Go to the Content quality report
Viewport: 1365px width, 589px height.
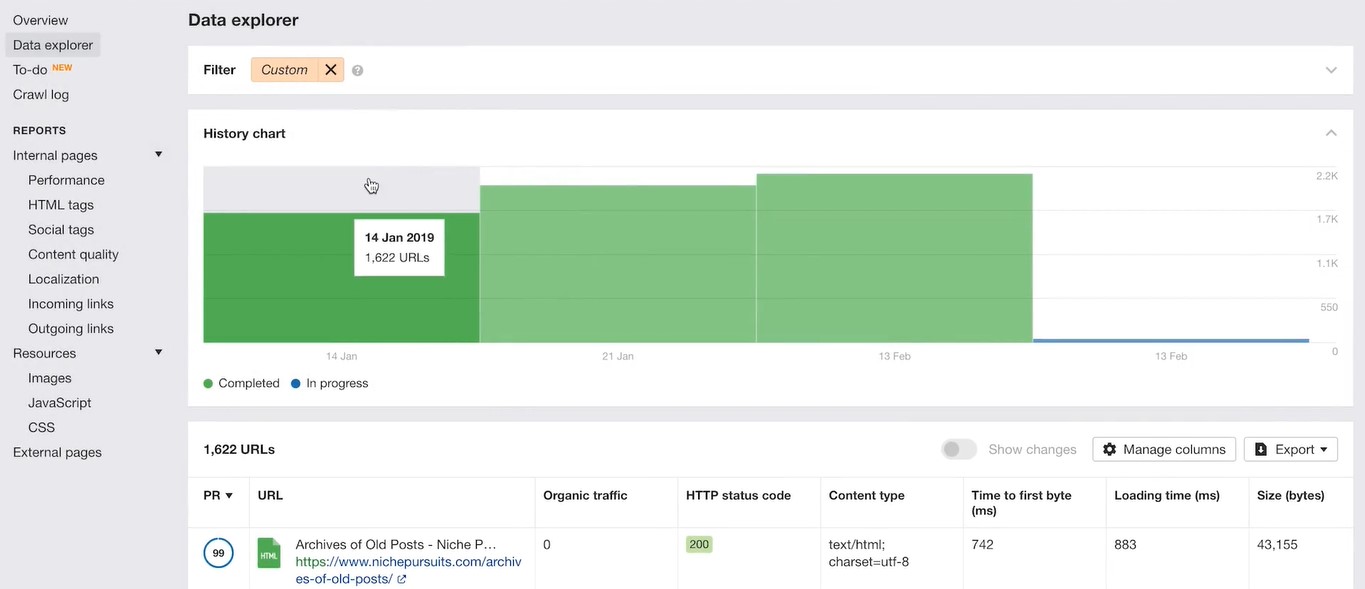tap(73, 255)
